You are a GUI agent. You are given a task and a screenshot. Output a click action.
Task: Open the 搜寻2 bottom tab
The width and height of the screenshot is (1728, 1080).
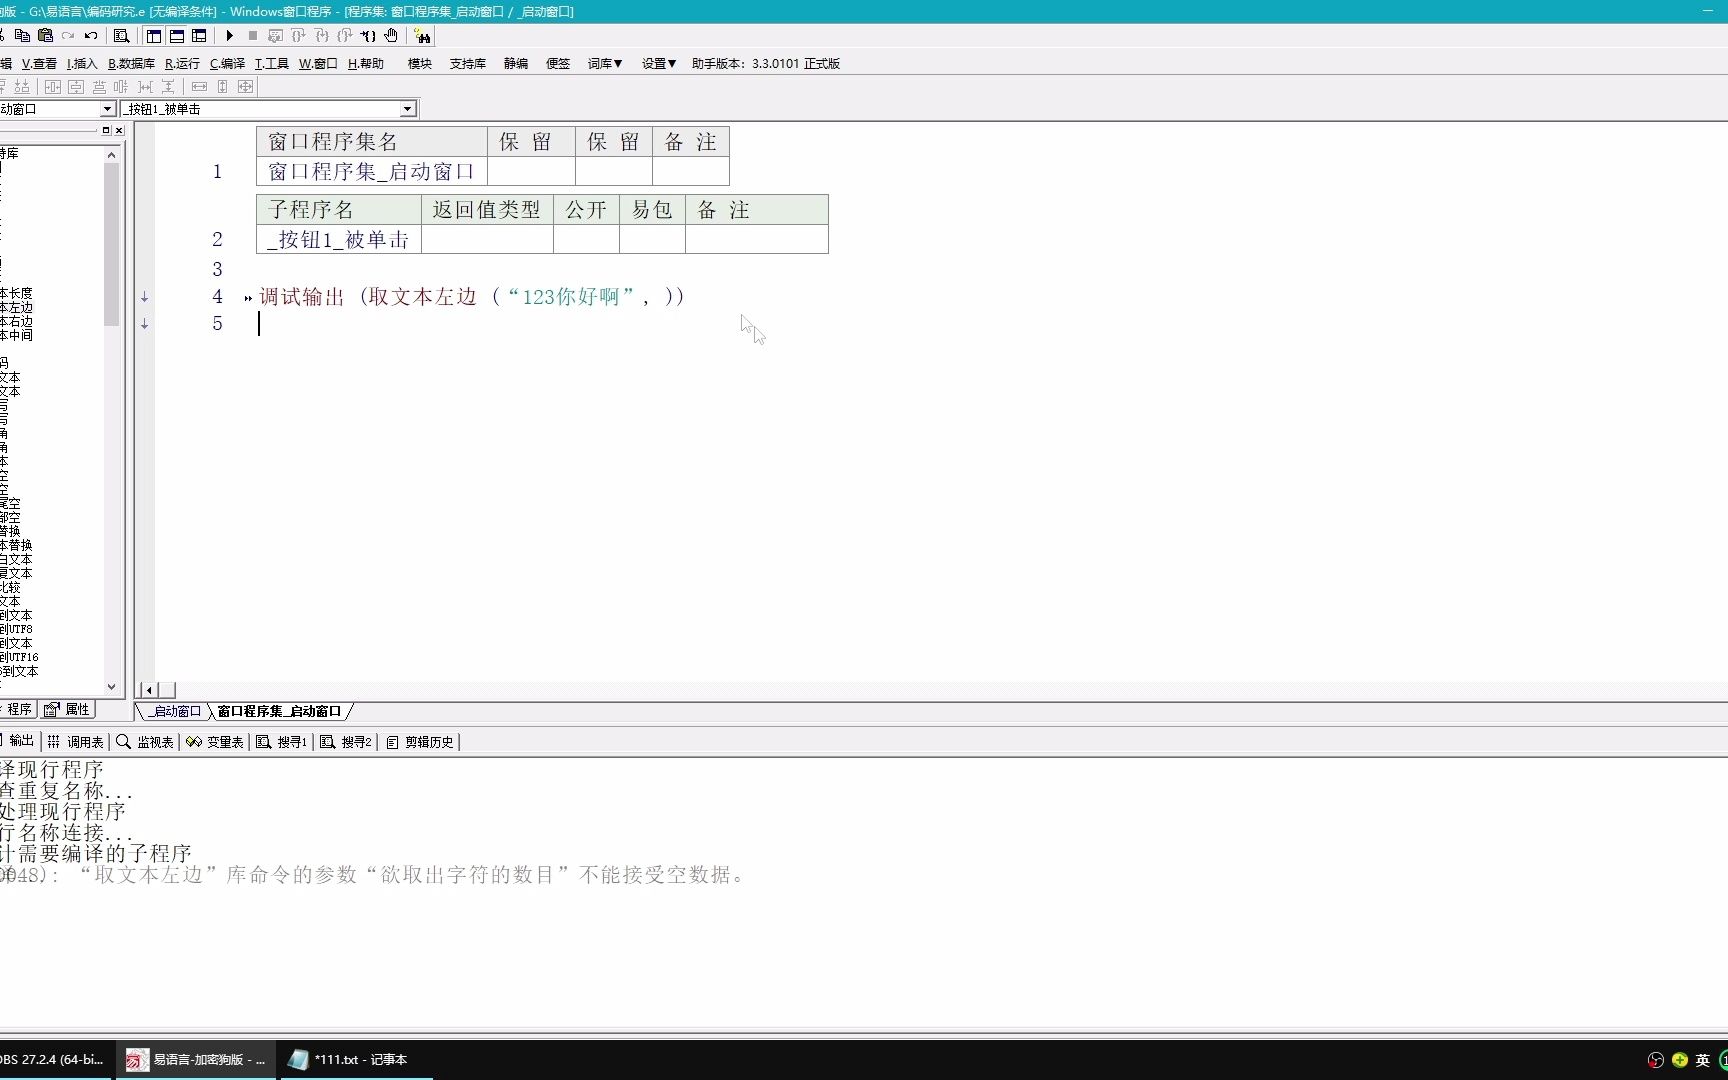pos(346,741)
